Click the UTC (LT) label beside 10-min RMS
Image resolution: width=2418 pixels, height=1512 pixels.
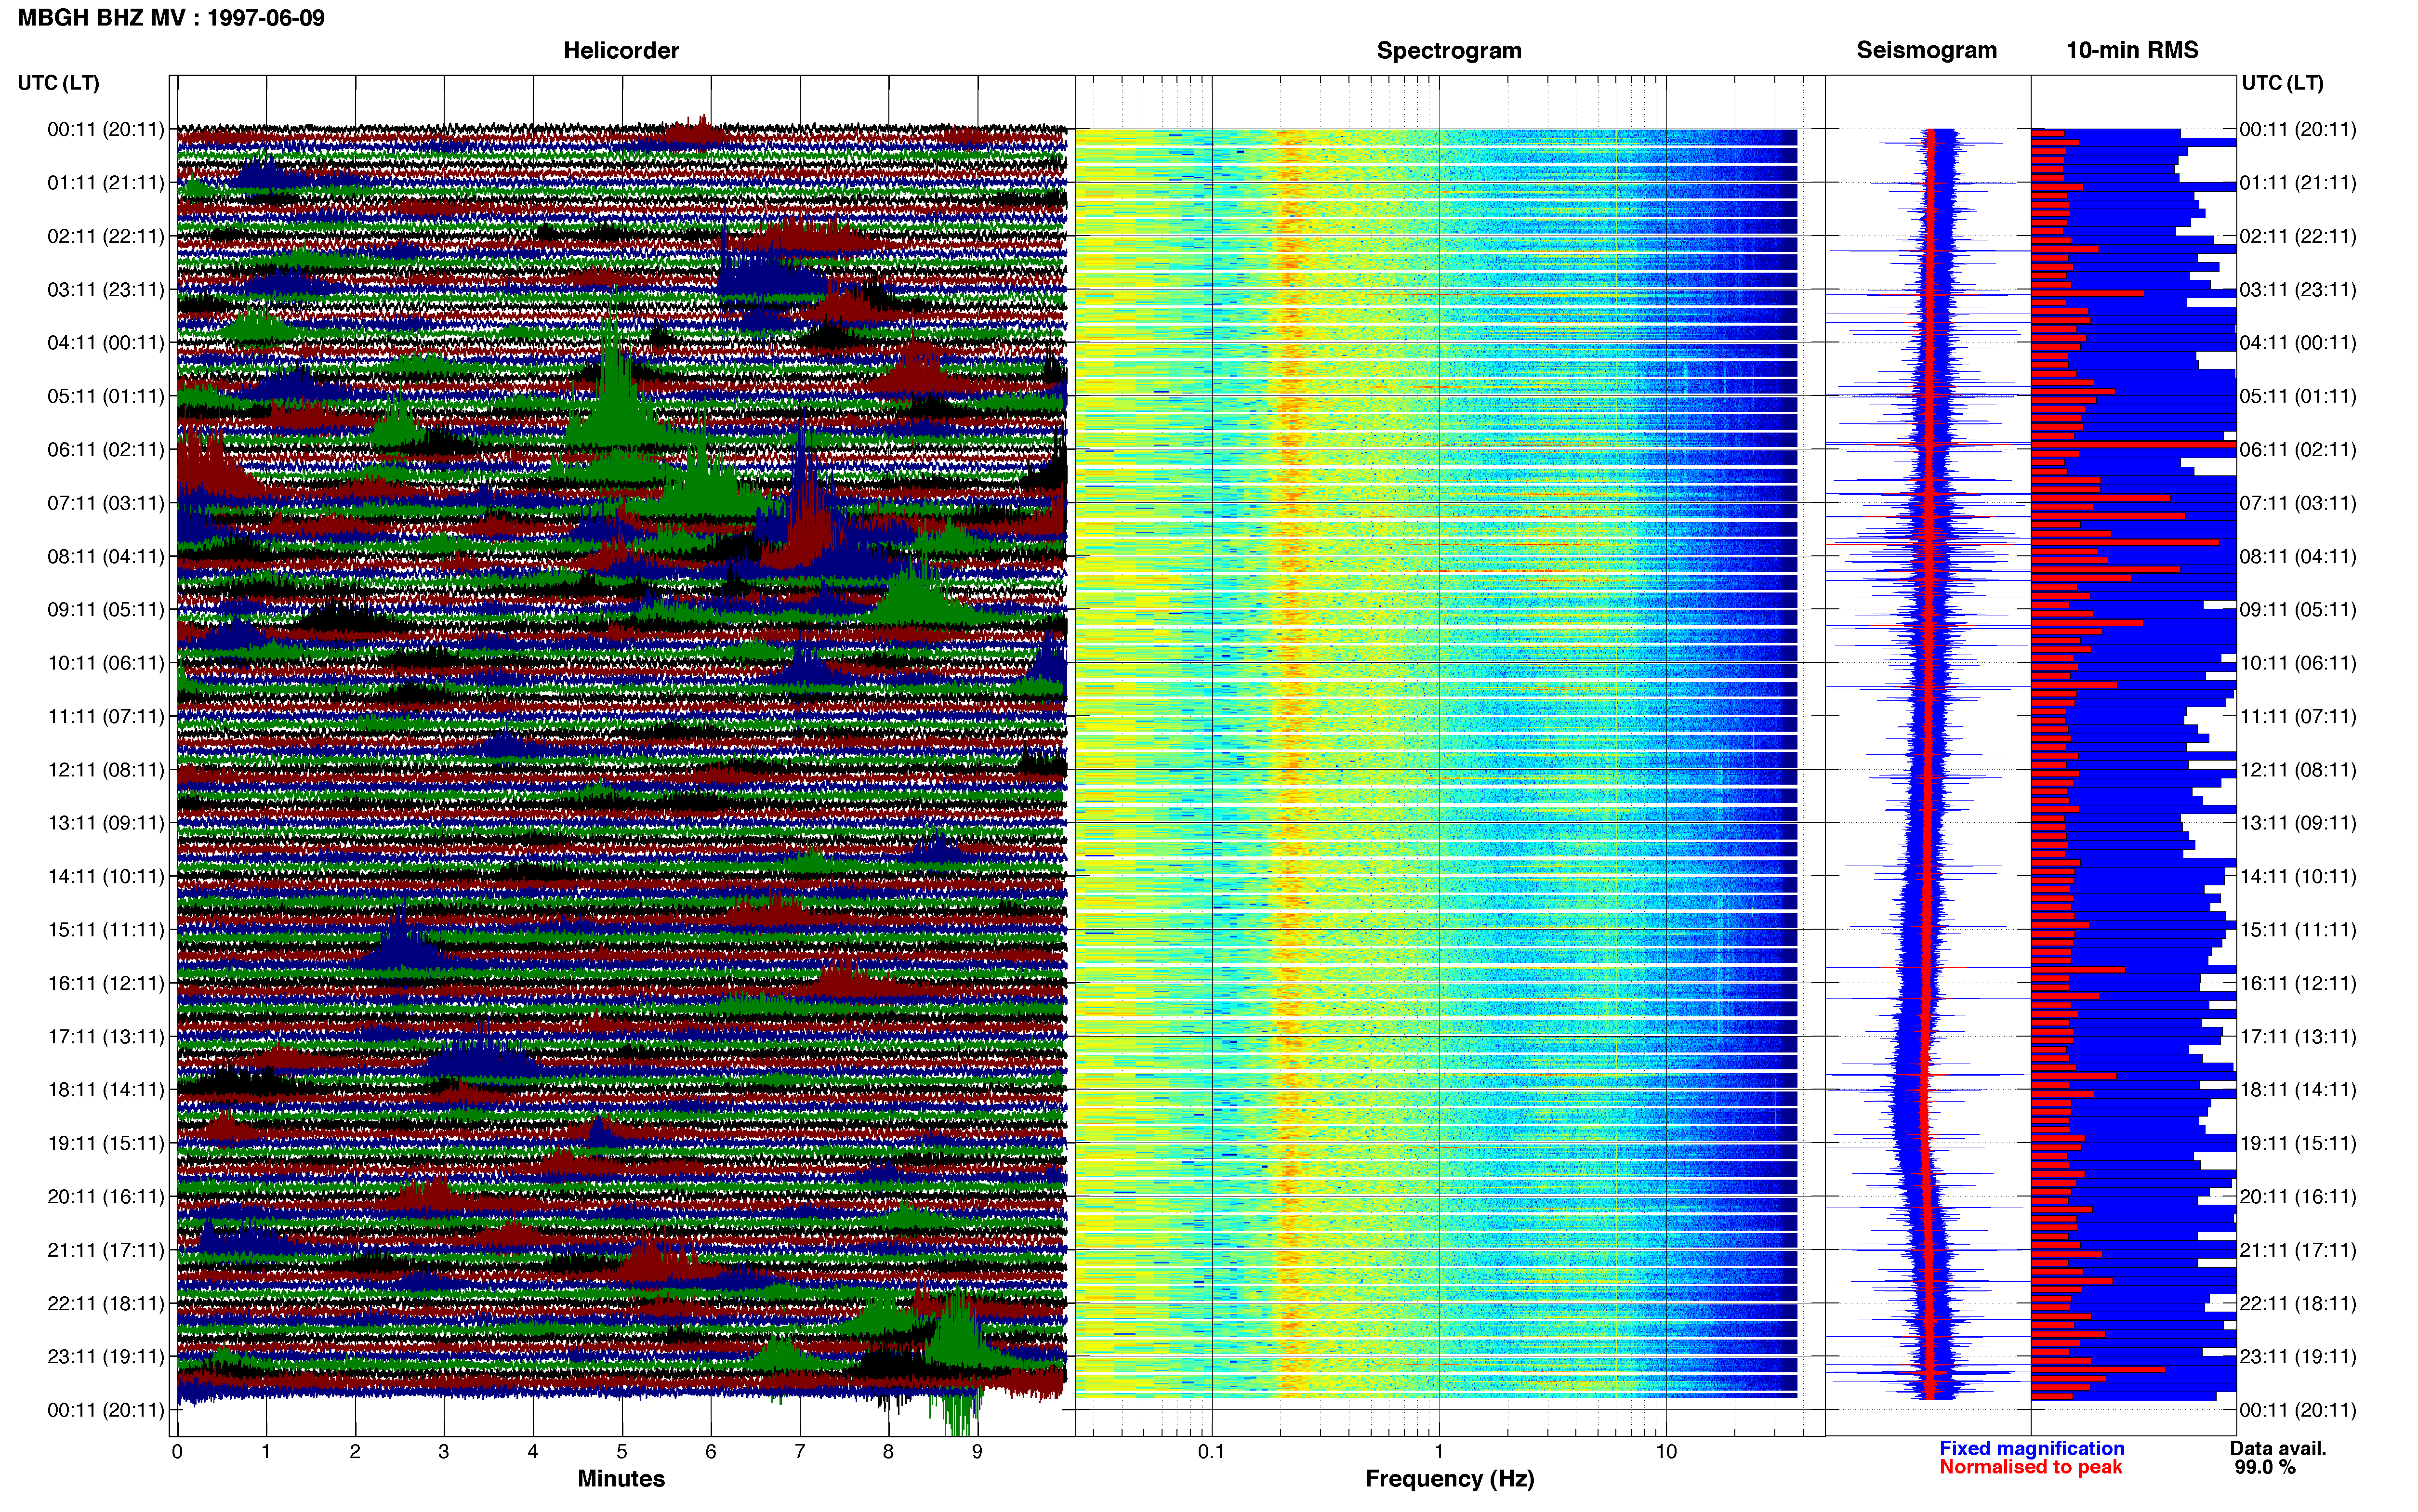(x=2282, y=83)
